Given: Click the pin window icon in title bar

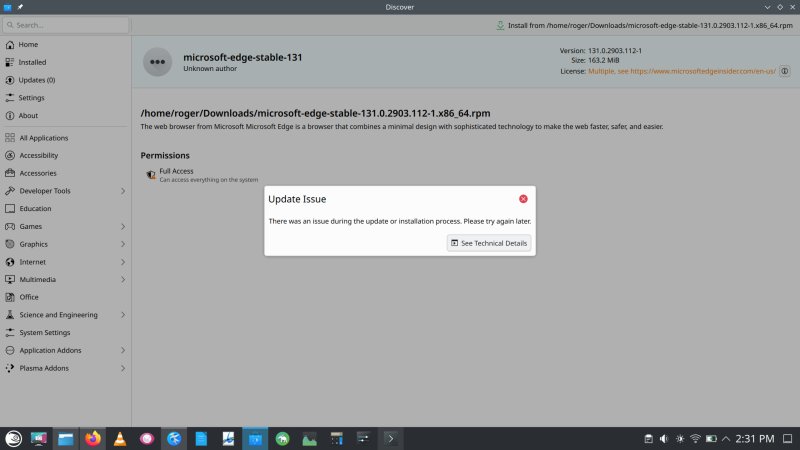Looking at the screenshot, I should pos(20,7).
